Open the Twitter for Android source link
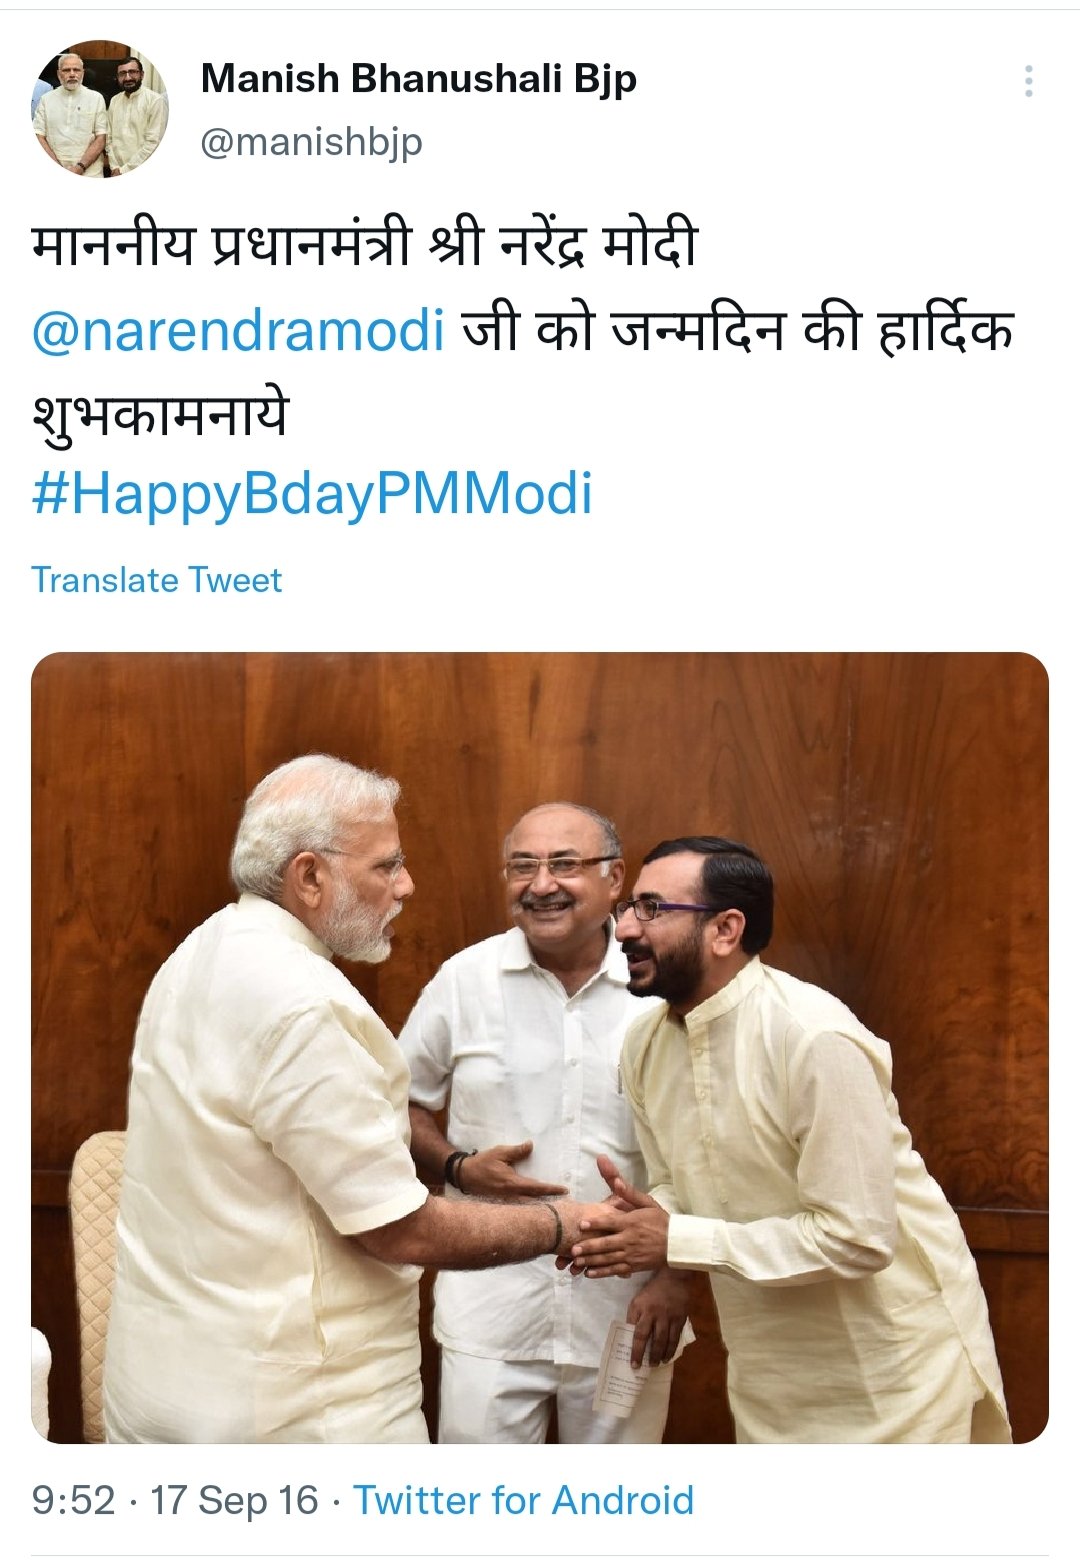Viewport: 1080px width, 1560px height. pos(523,1500)
